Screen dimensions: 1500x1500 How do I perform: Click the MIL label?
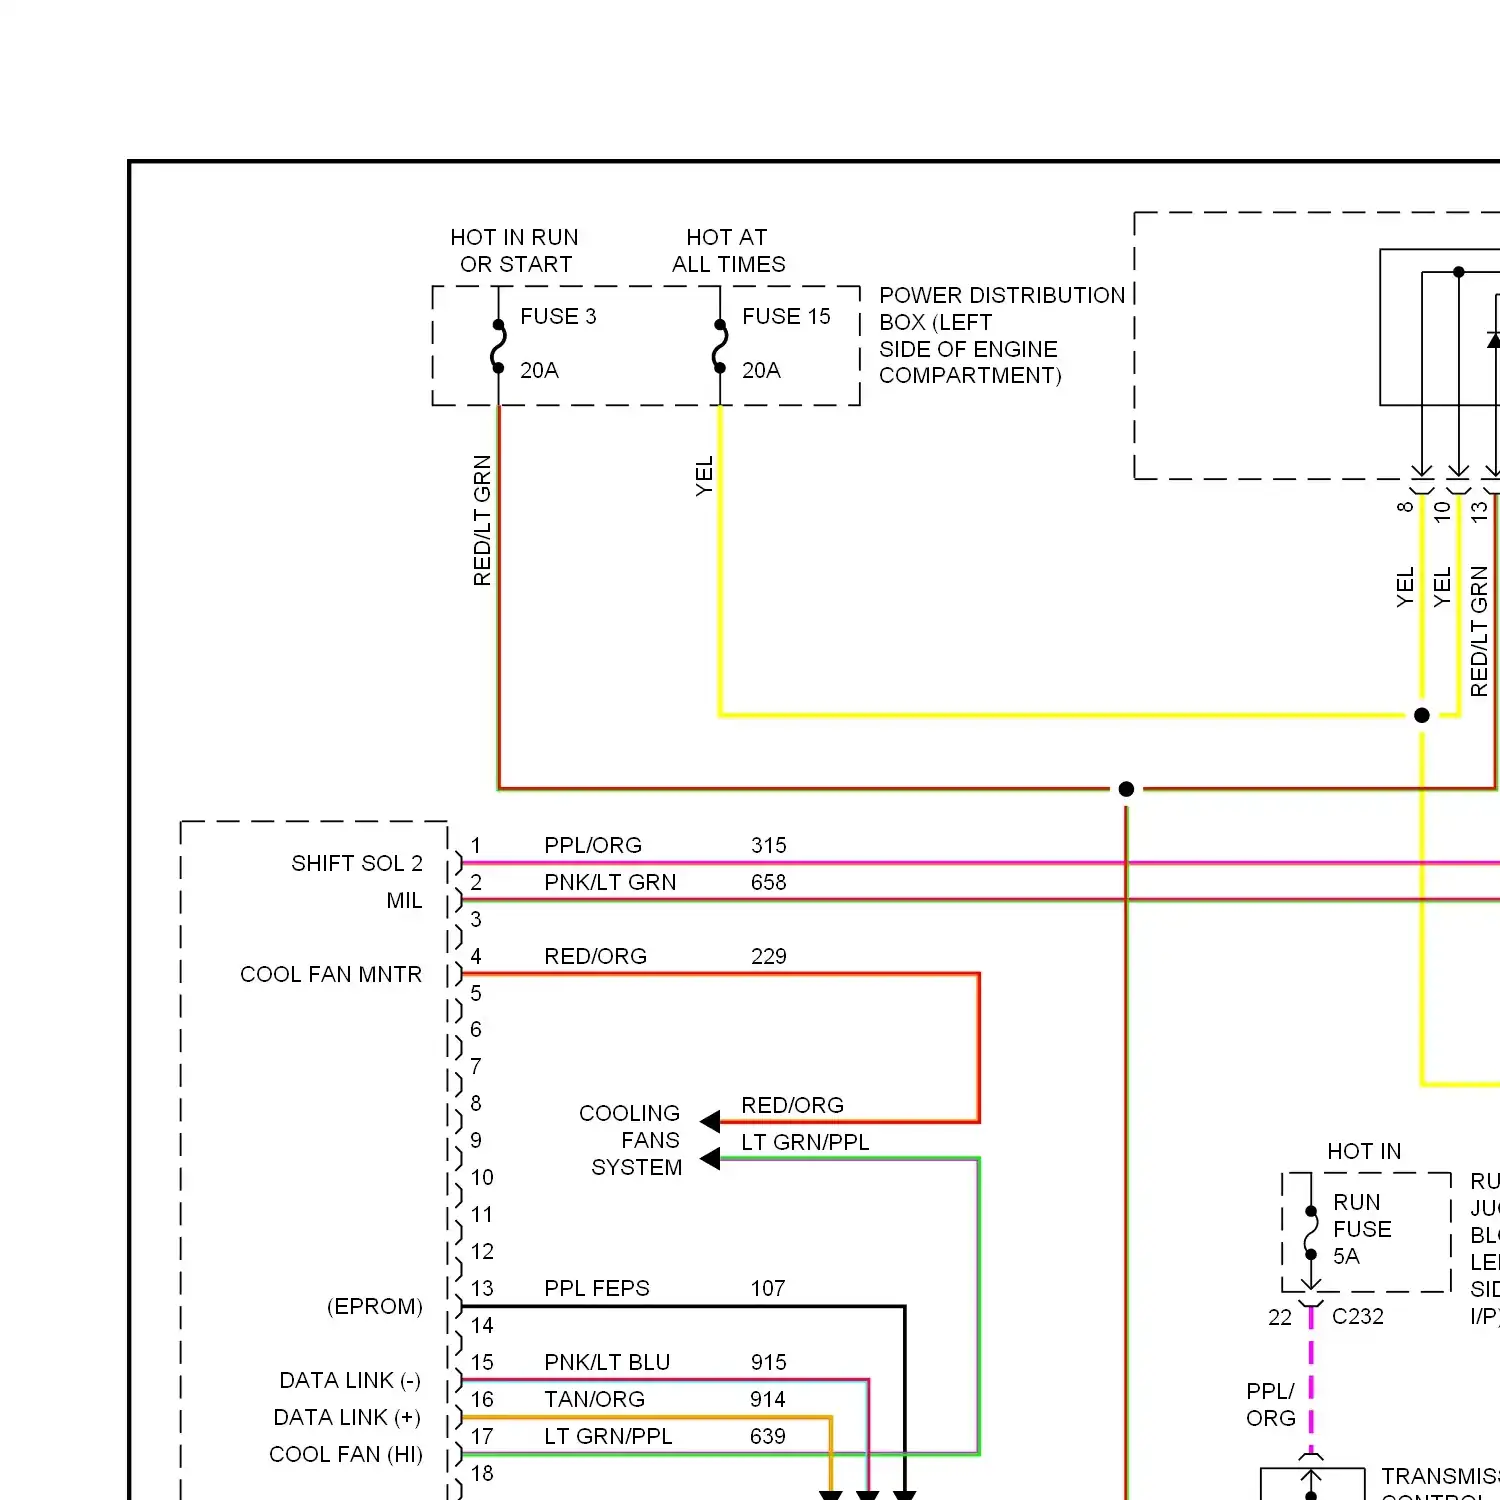tap(405, 901)
